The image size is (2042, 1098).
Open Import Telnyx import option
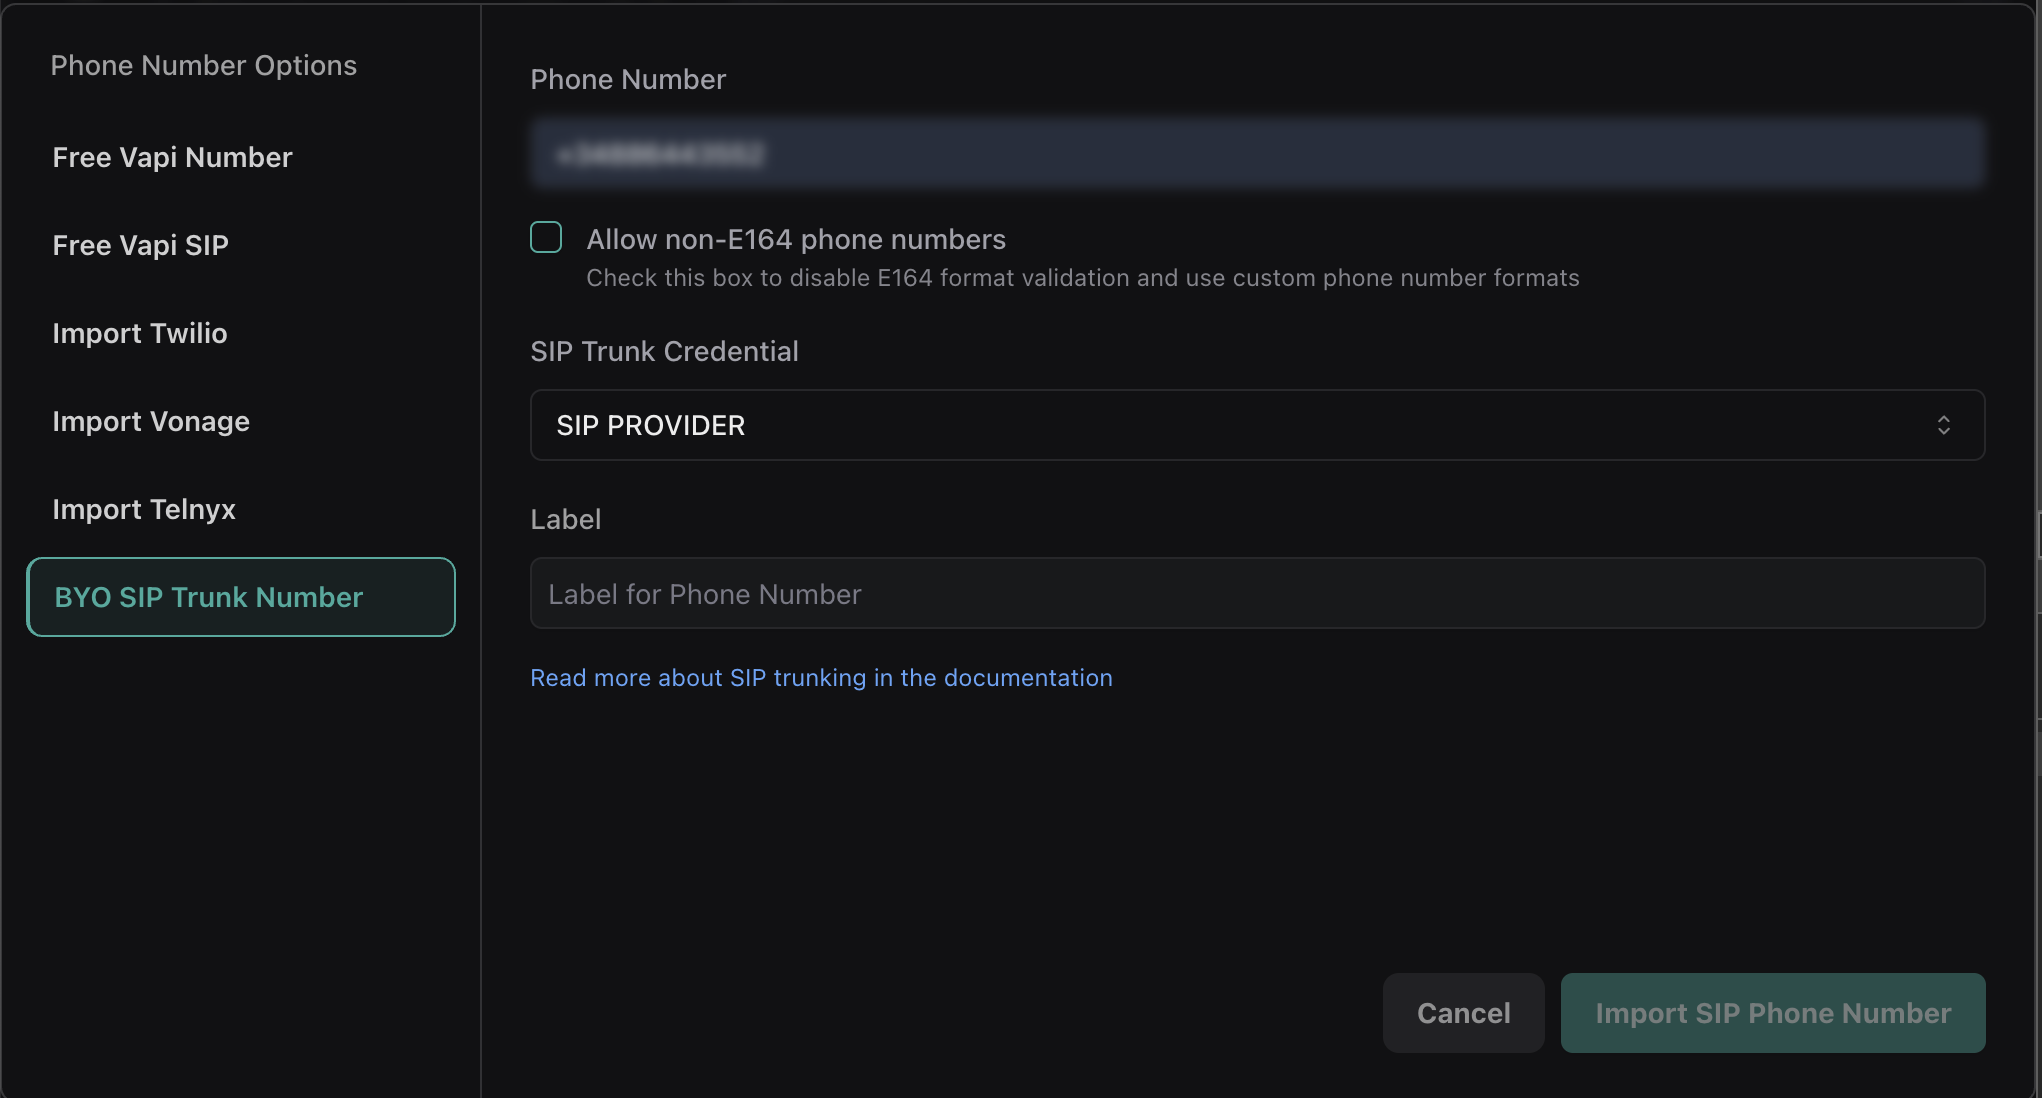tap(143, 509)
